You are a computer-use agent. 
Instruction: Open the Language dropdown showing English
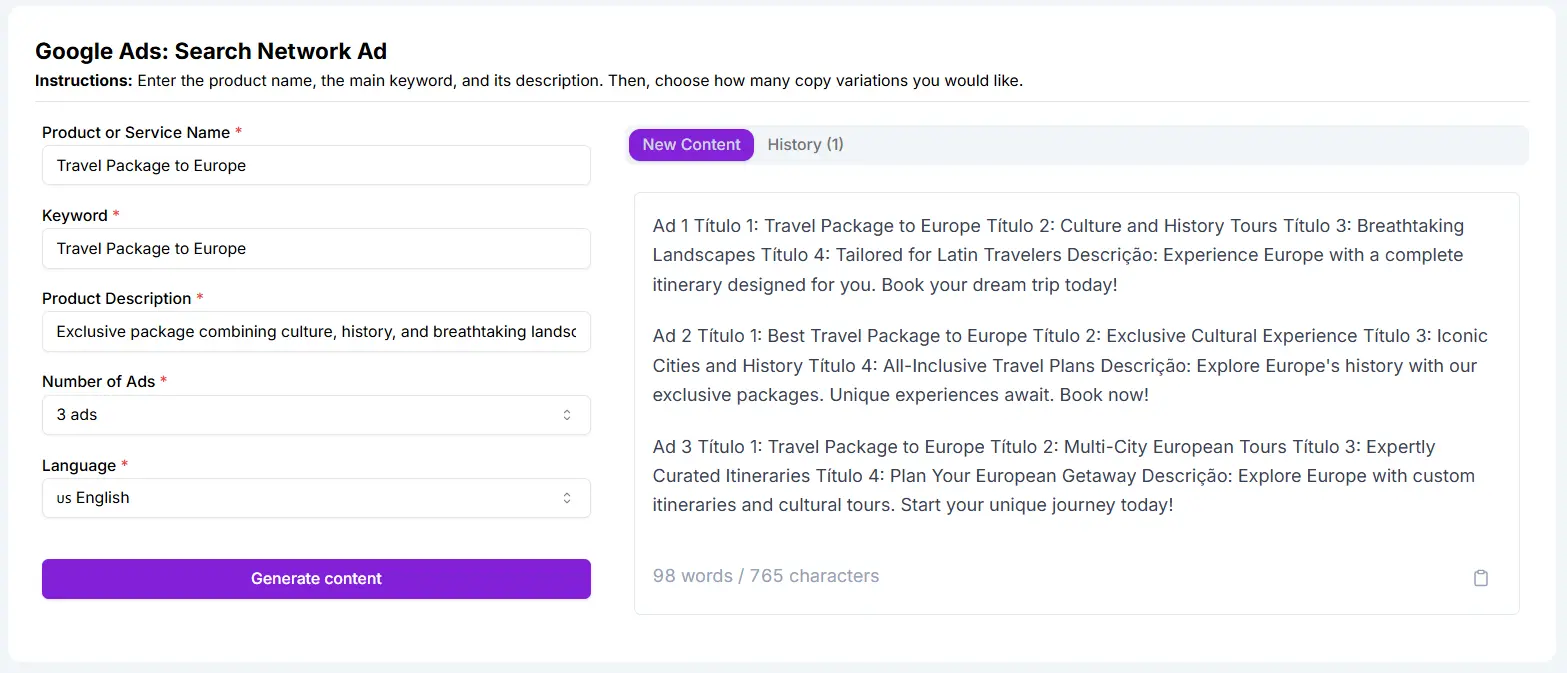pyautogui.click(x=316, y=498)
